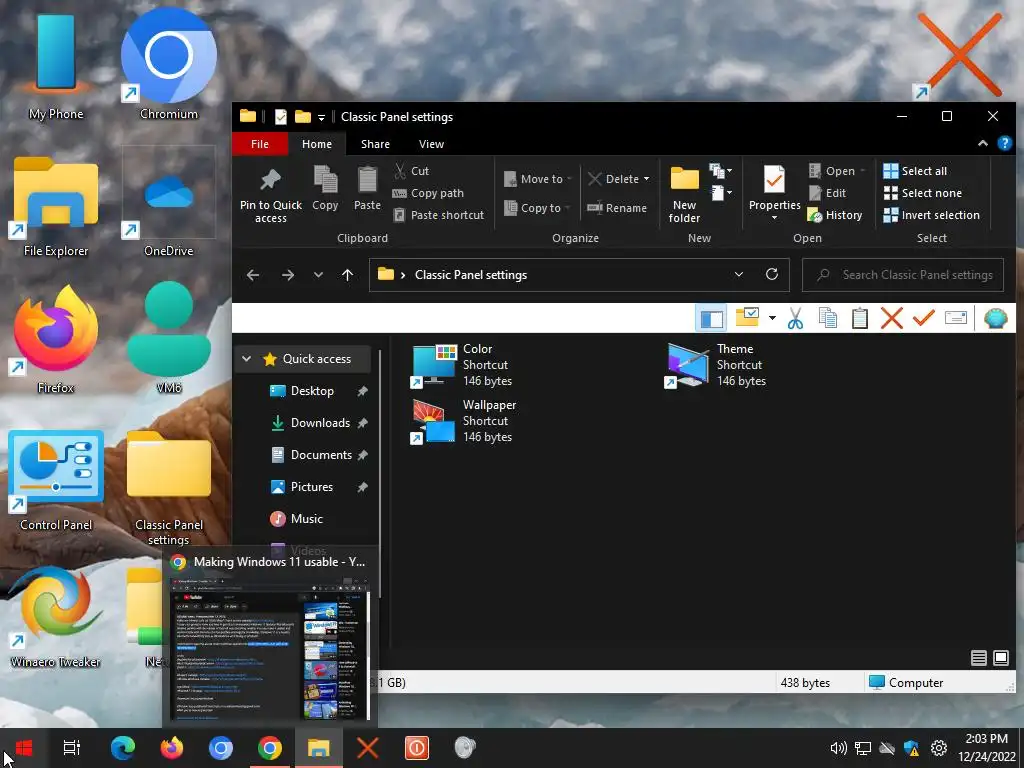Image resolution: width=1024 pixels, height=768 pixels.
Task: Click the scissors cut icon in the toolbar
Action: pyautogui.click(x=795, y=318)
